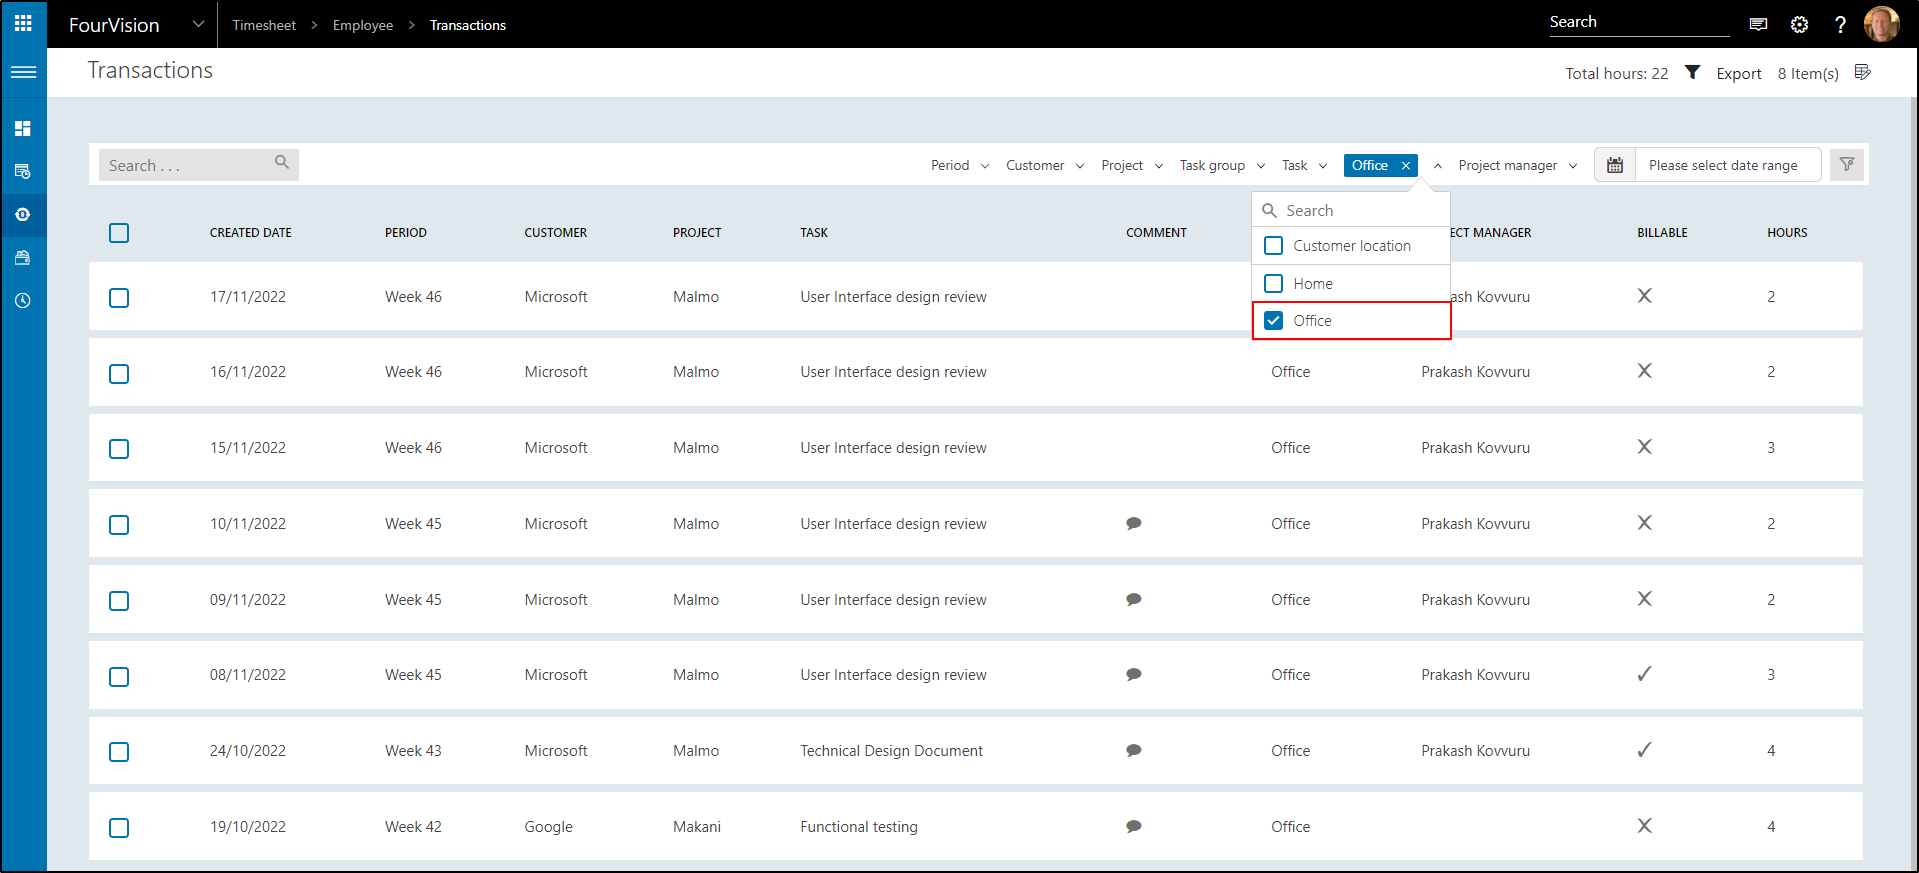
Task: Open the calendar date picker icon
Action: [x=1615, y=165]
